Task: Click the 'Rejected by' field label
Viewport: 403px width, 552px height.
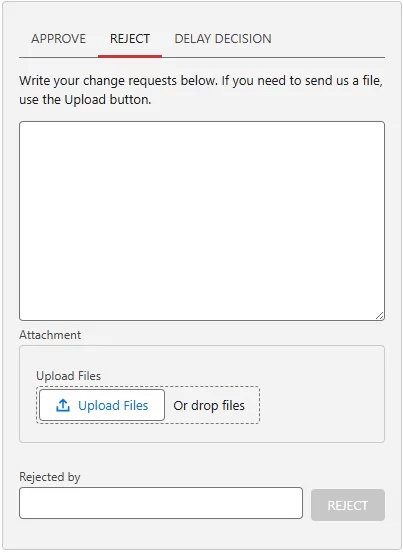Action: click(x=50, y=477)
